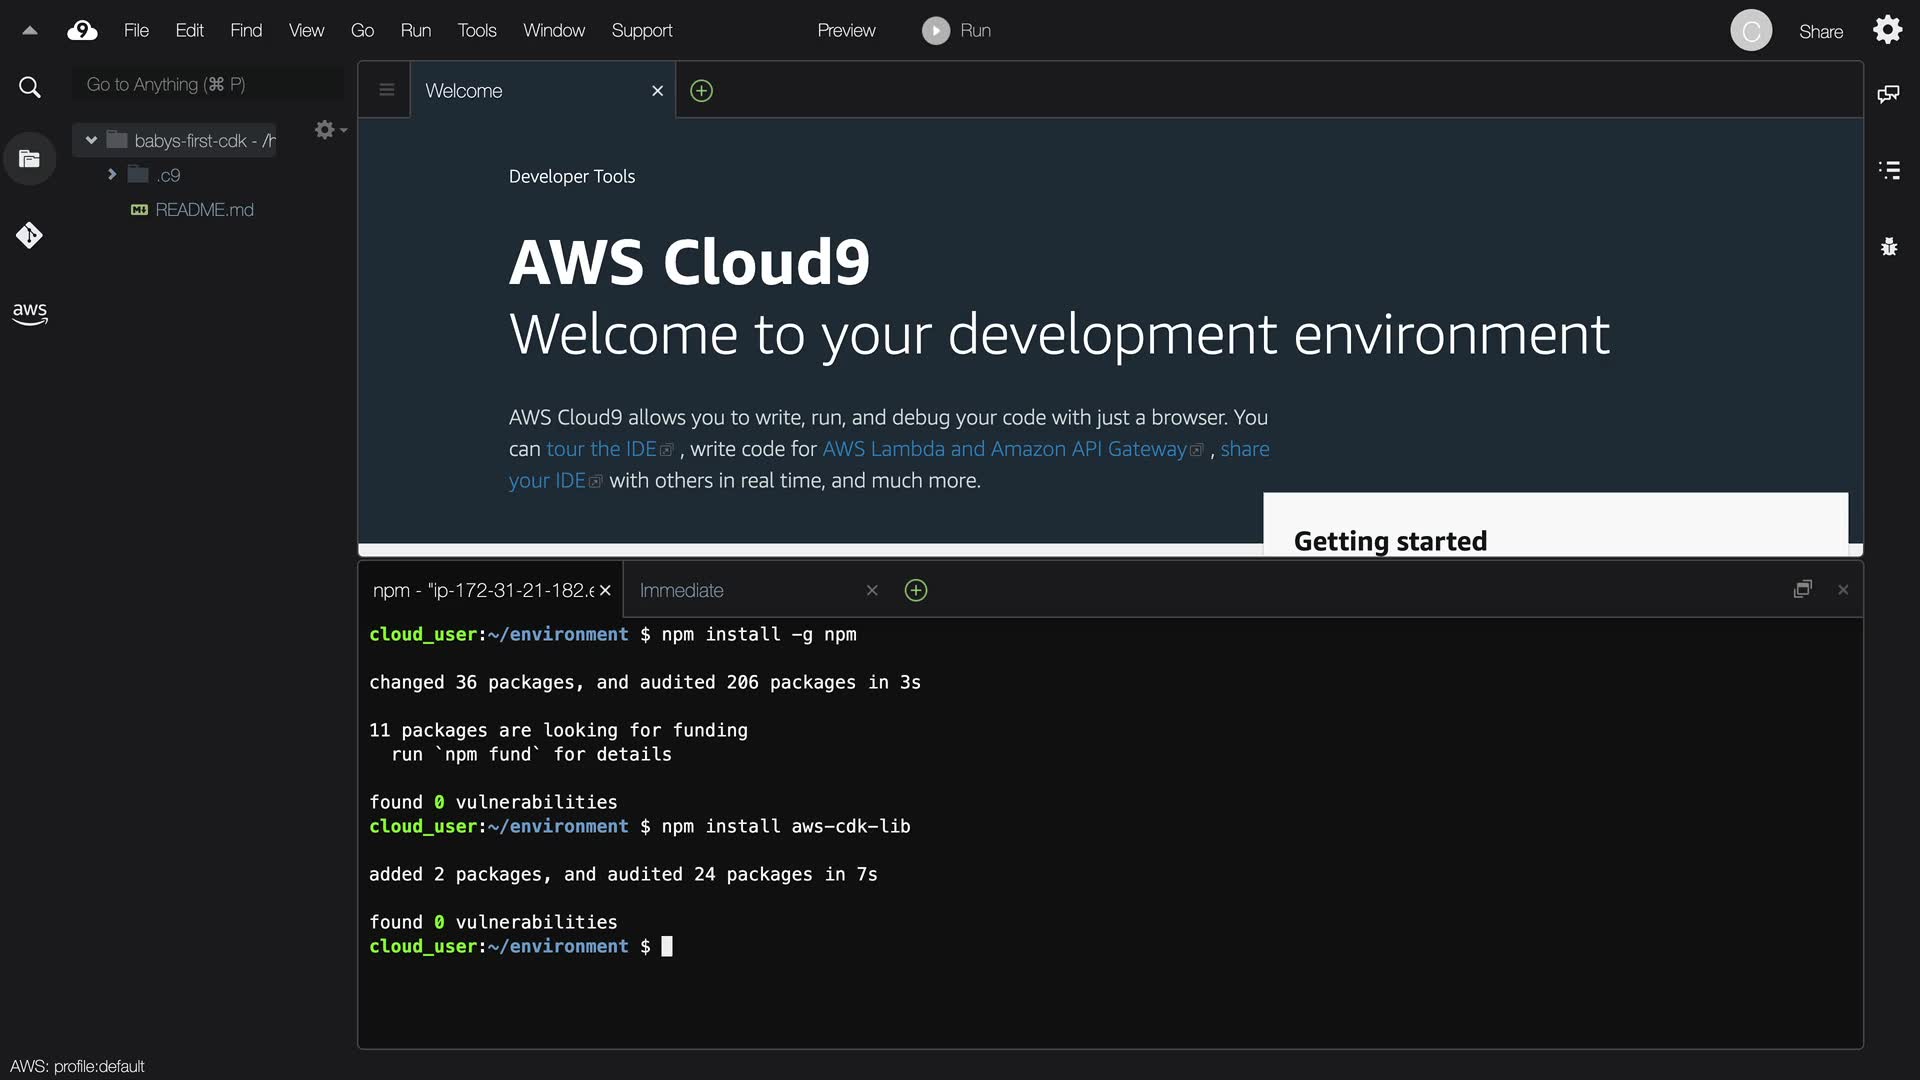Hide the menu bar with the up arrow
This screenshot has width=1920, height=1080.
coord(30,30)
